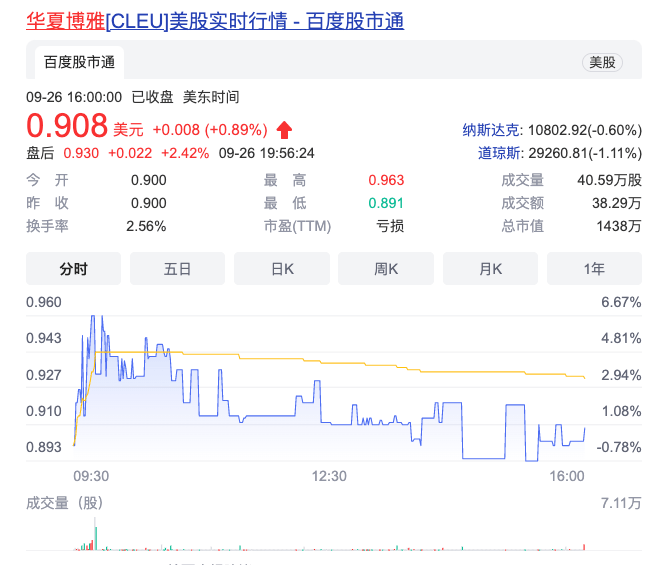Click the 0.960 price axis label

[x=44, y=302]
